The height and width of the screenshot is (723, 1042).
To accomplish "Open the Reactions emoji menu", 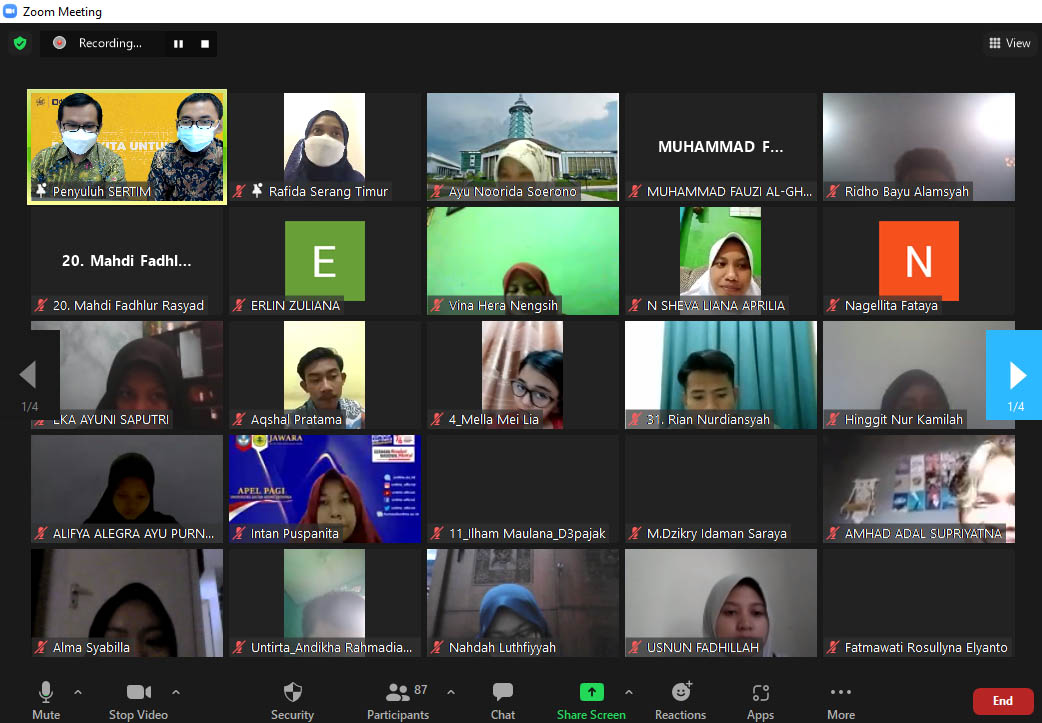I will (681, 693).
